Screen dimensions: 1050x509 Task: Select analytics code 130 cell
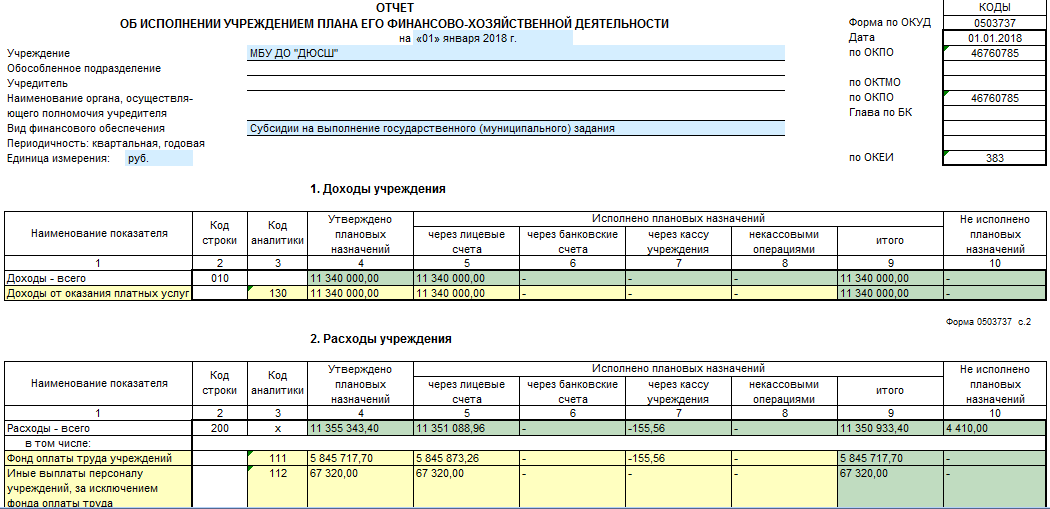[x=277, y=293]
